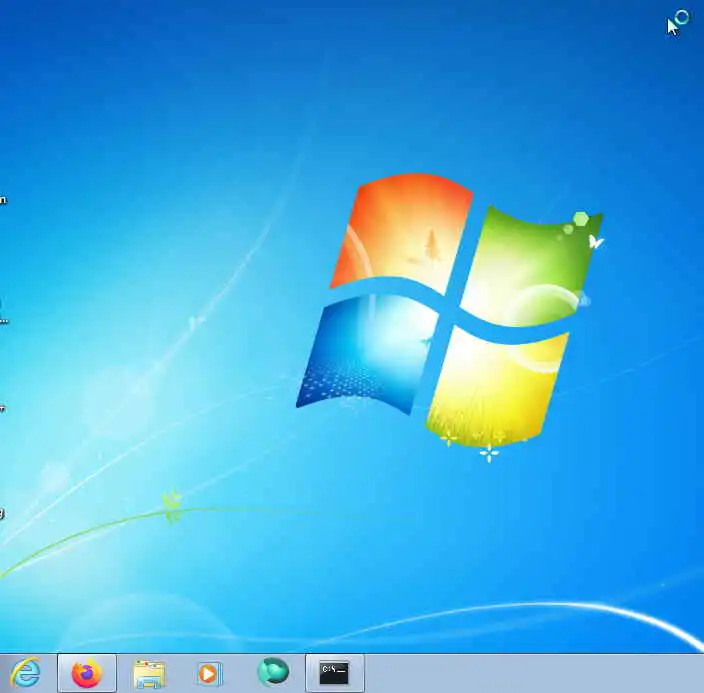The image size is (704, 693).
Task: Open Internet Explorer from the taskbar
Action: [26, 673]
